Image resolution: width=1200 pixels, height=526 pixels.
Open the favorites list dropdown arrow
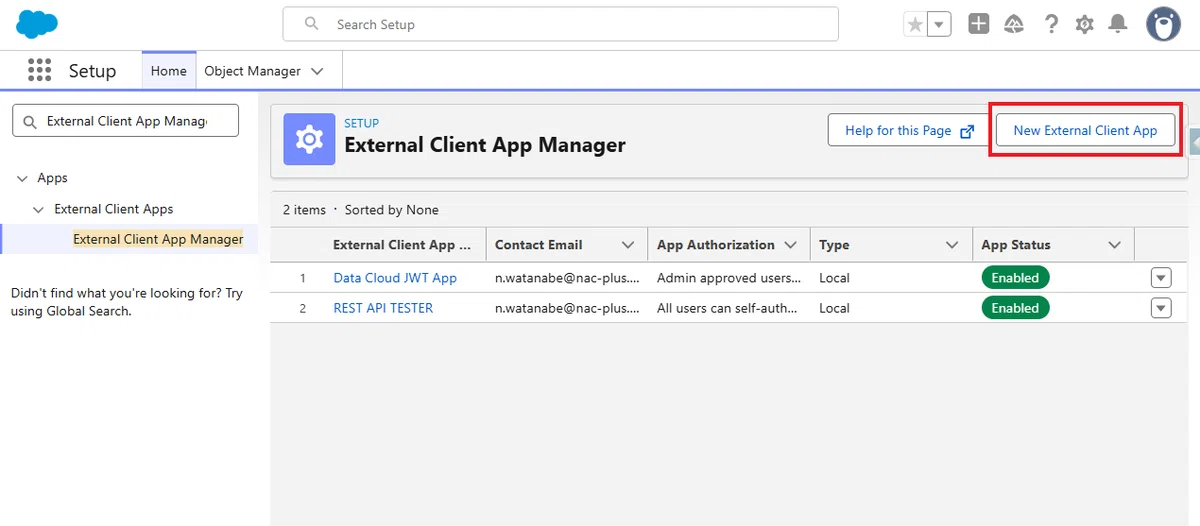point(939,25)
